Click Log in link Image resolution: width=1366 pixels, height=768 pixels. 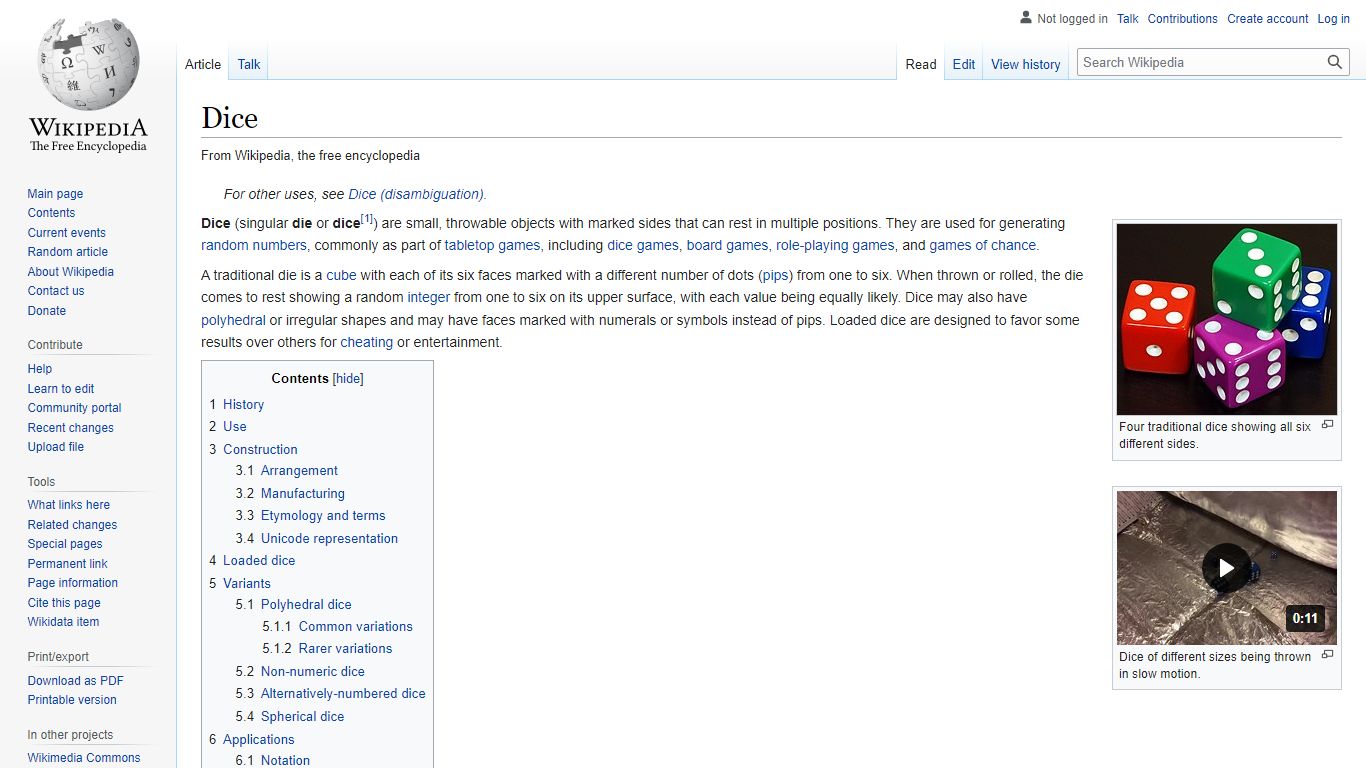coord(1334,19)
